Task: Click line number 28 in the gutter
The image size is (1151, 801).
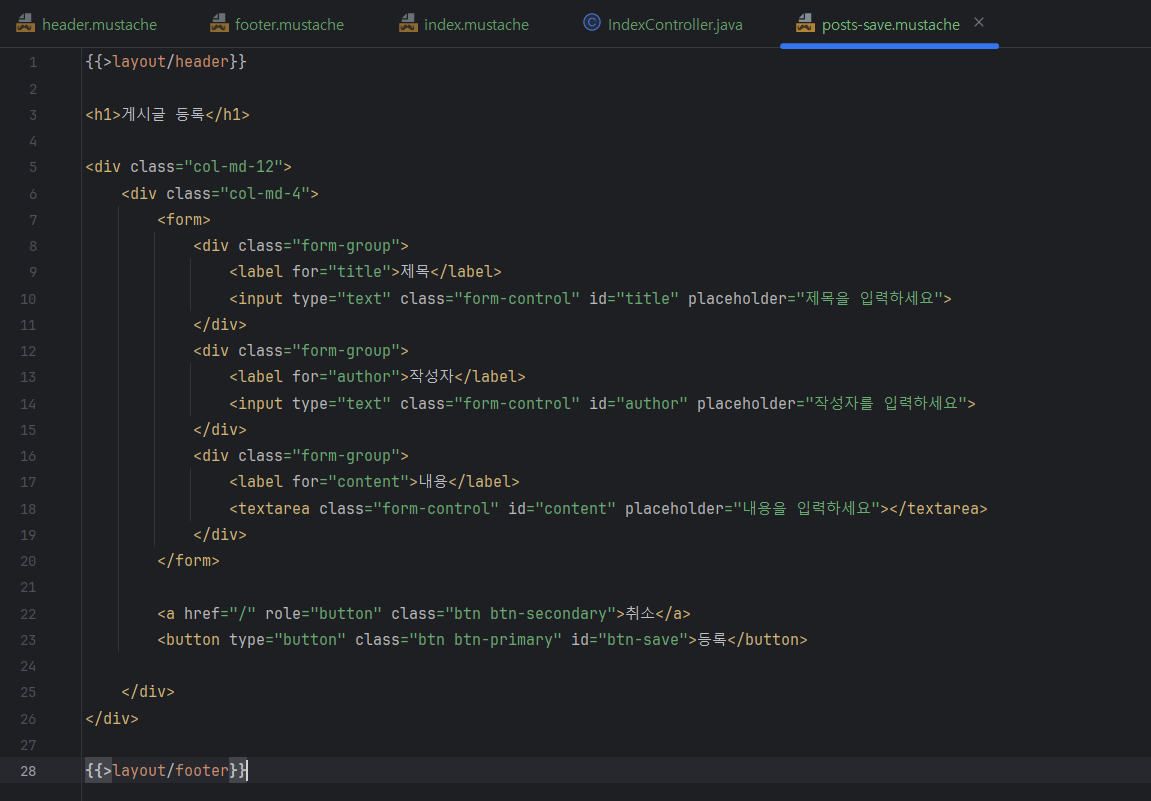Action: tap(28, 771)
